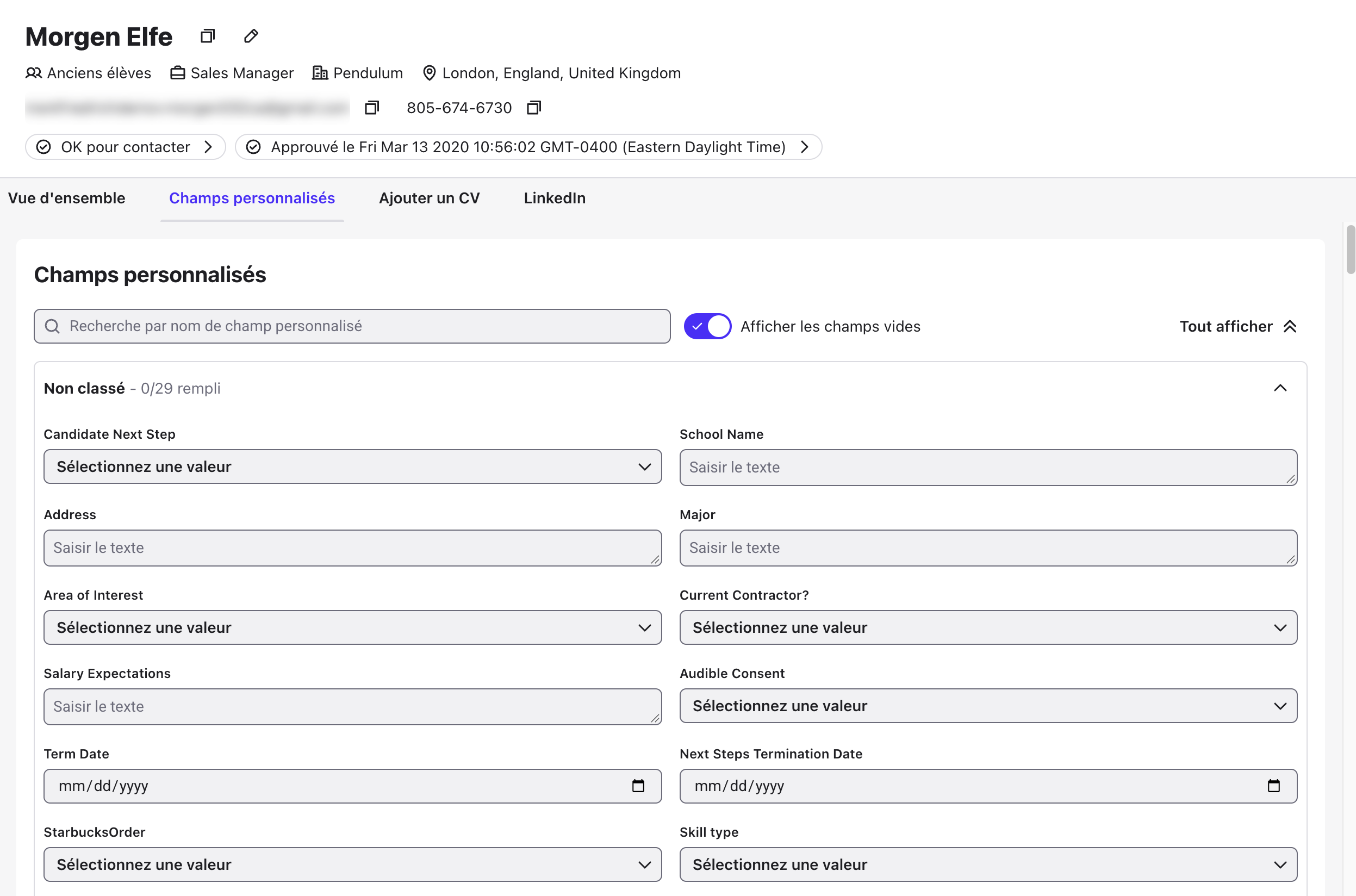The image size is (1356, 896).
Task: Click checkmark icon in Approuvé badge
Action: click(253, 147)
